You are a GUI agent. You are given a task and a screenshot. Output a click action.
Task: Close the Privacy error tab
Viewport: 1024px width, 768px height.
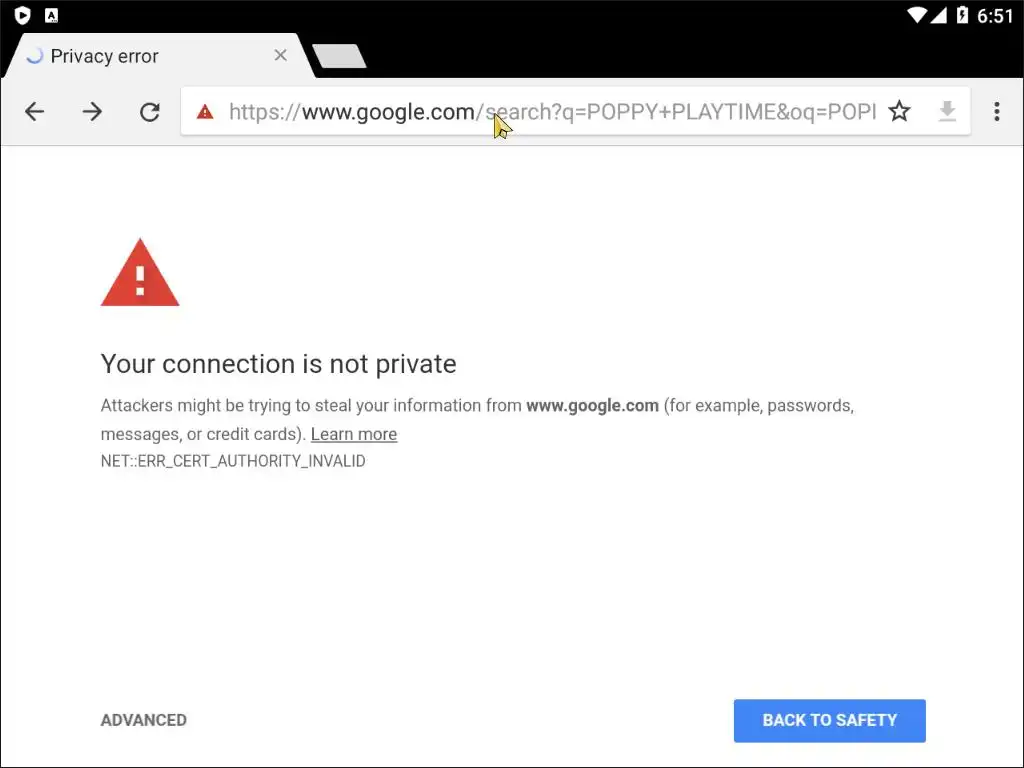[x=281, y=56]
